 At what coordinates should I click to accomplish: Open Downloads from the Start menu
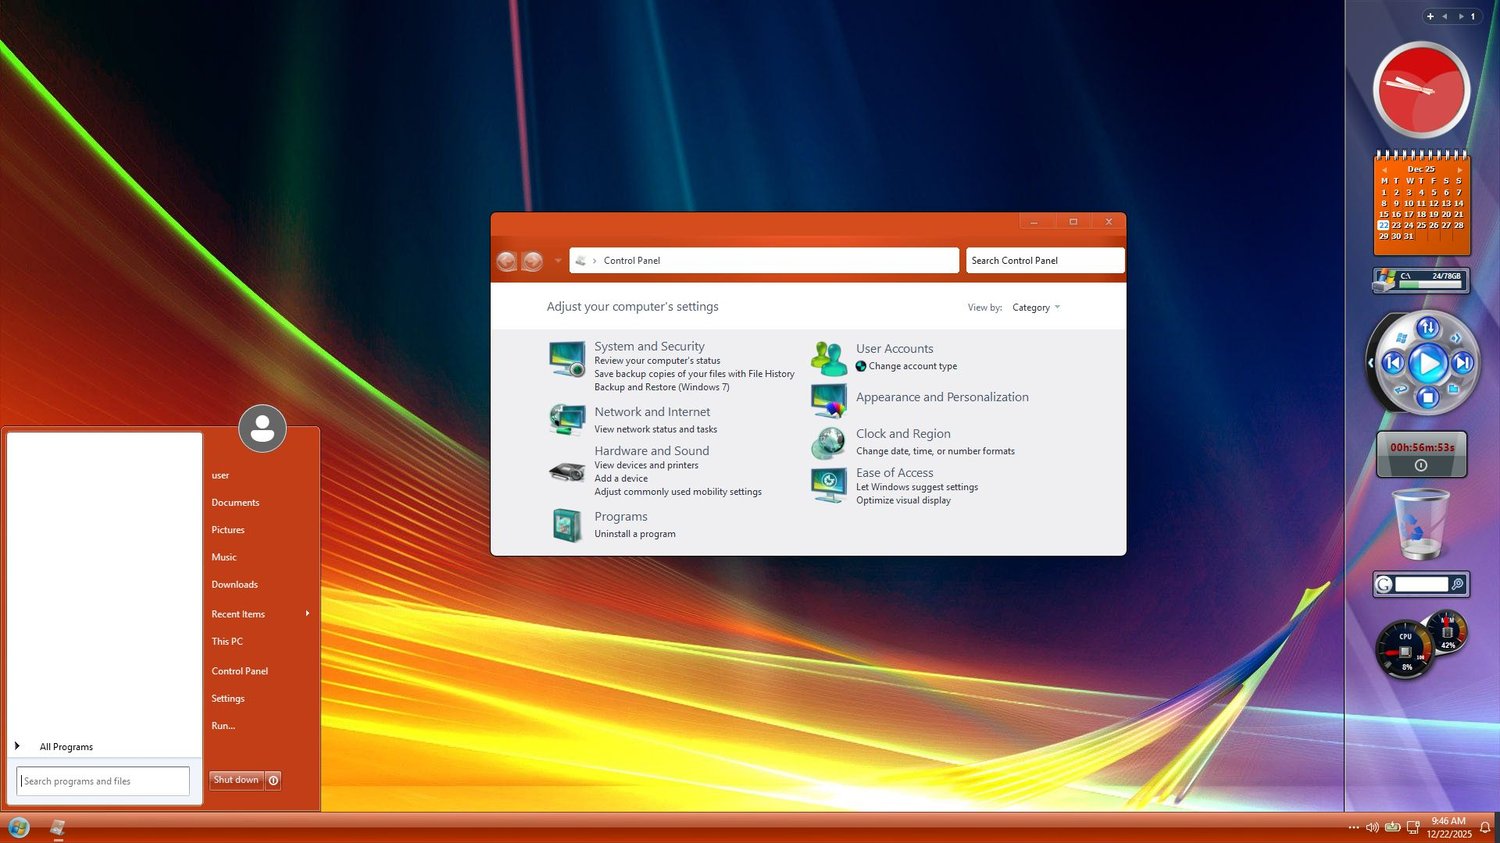[x=234, y=585]
